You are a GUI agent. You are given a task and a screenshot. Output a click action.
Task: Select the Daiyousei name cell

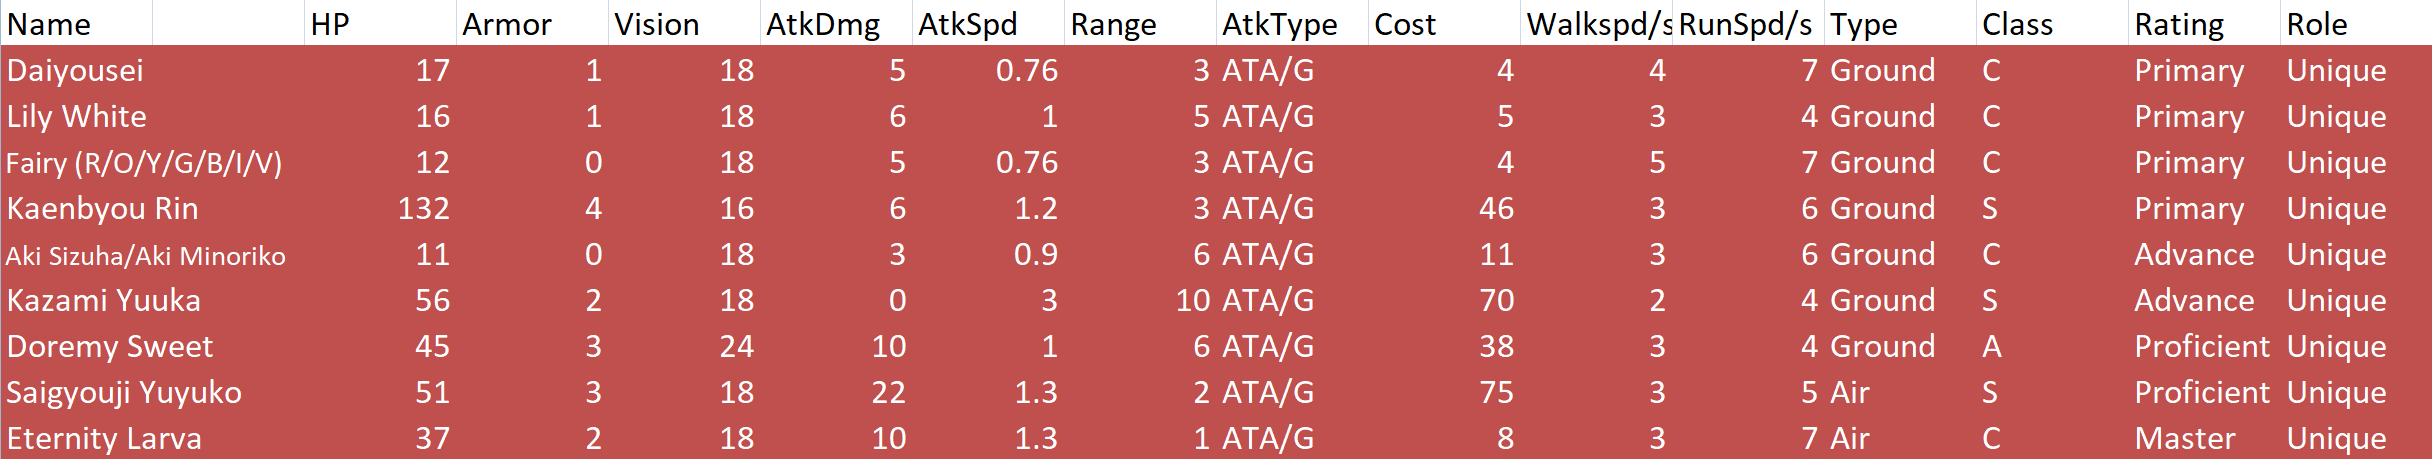tap(76, 70)
